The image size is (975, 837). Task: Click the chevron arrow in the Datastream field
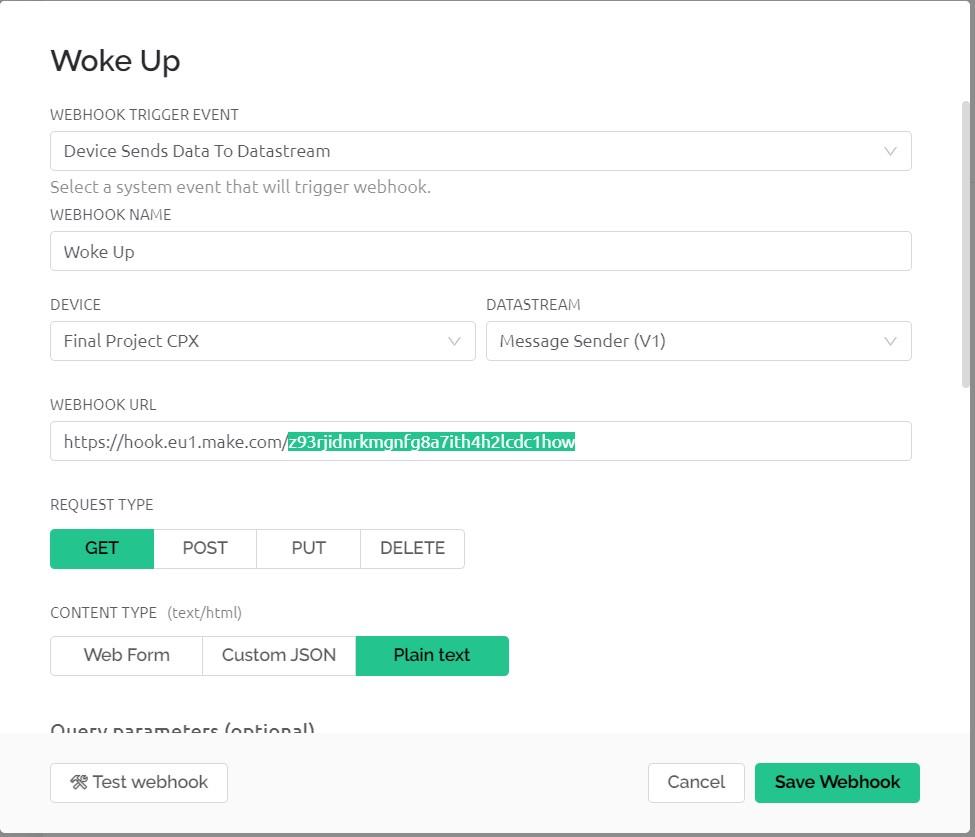point(889,341)
